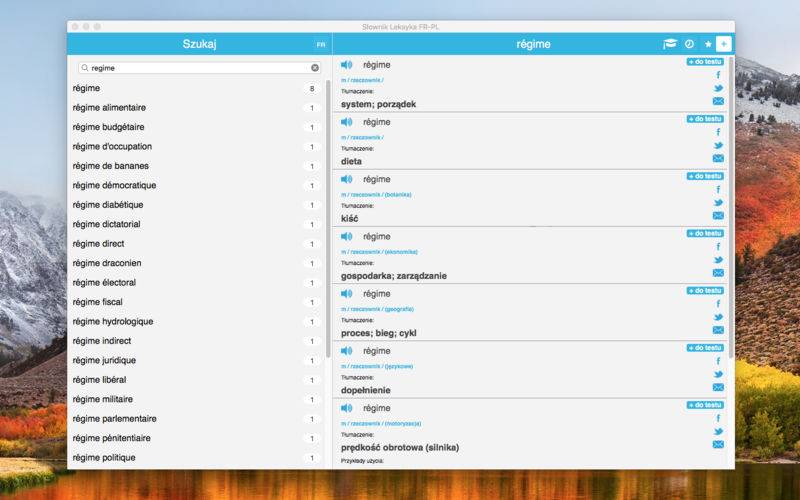This screenshot has width=800, height=500.
Task: Add 'prędkość obrotowa' entry to test
Action: pyautogui.click(x=705, y=405)
